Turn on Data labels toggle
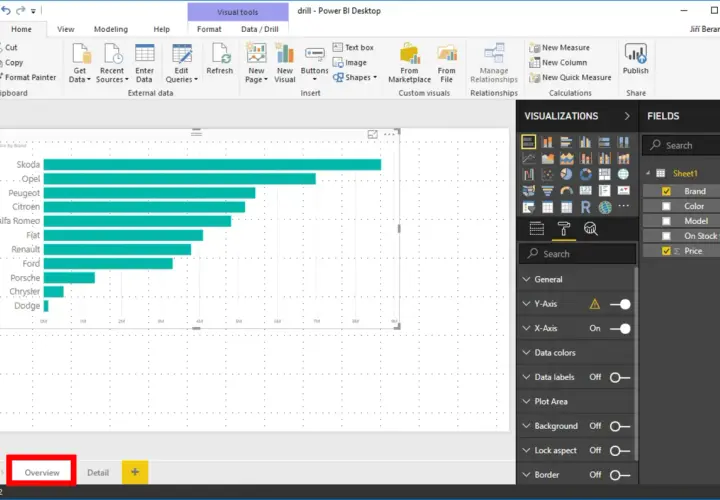Image resolution: width=720 pixels, height=500 pixels. 620,377
